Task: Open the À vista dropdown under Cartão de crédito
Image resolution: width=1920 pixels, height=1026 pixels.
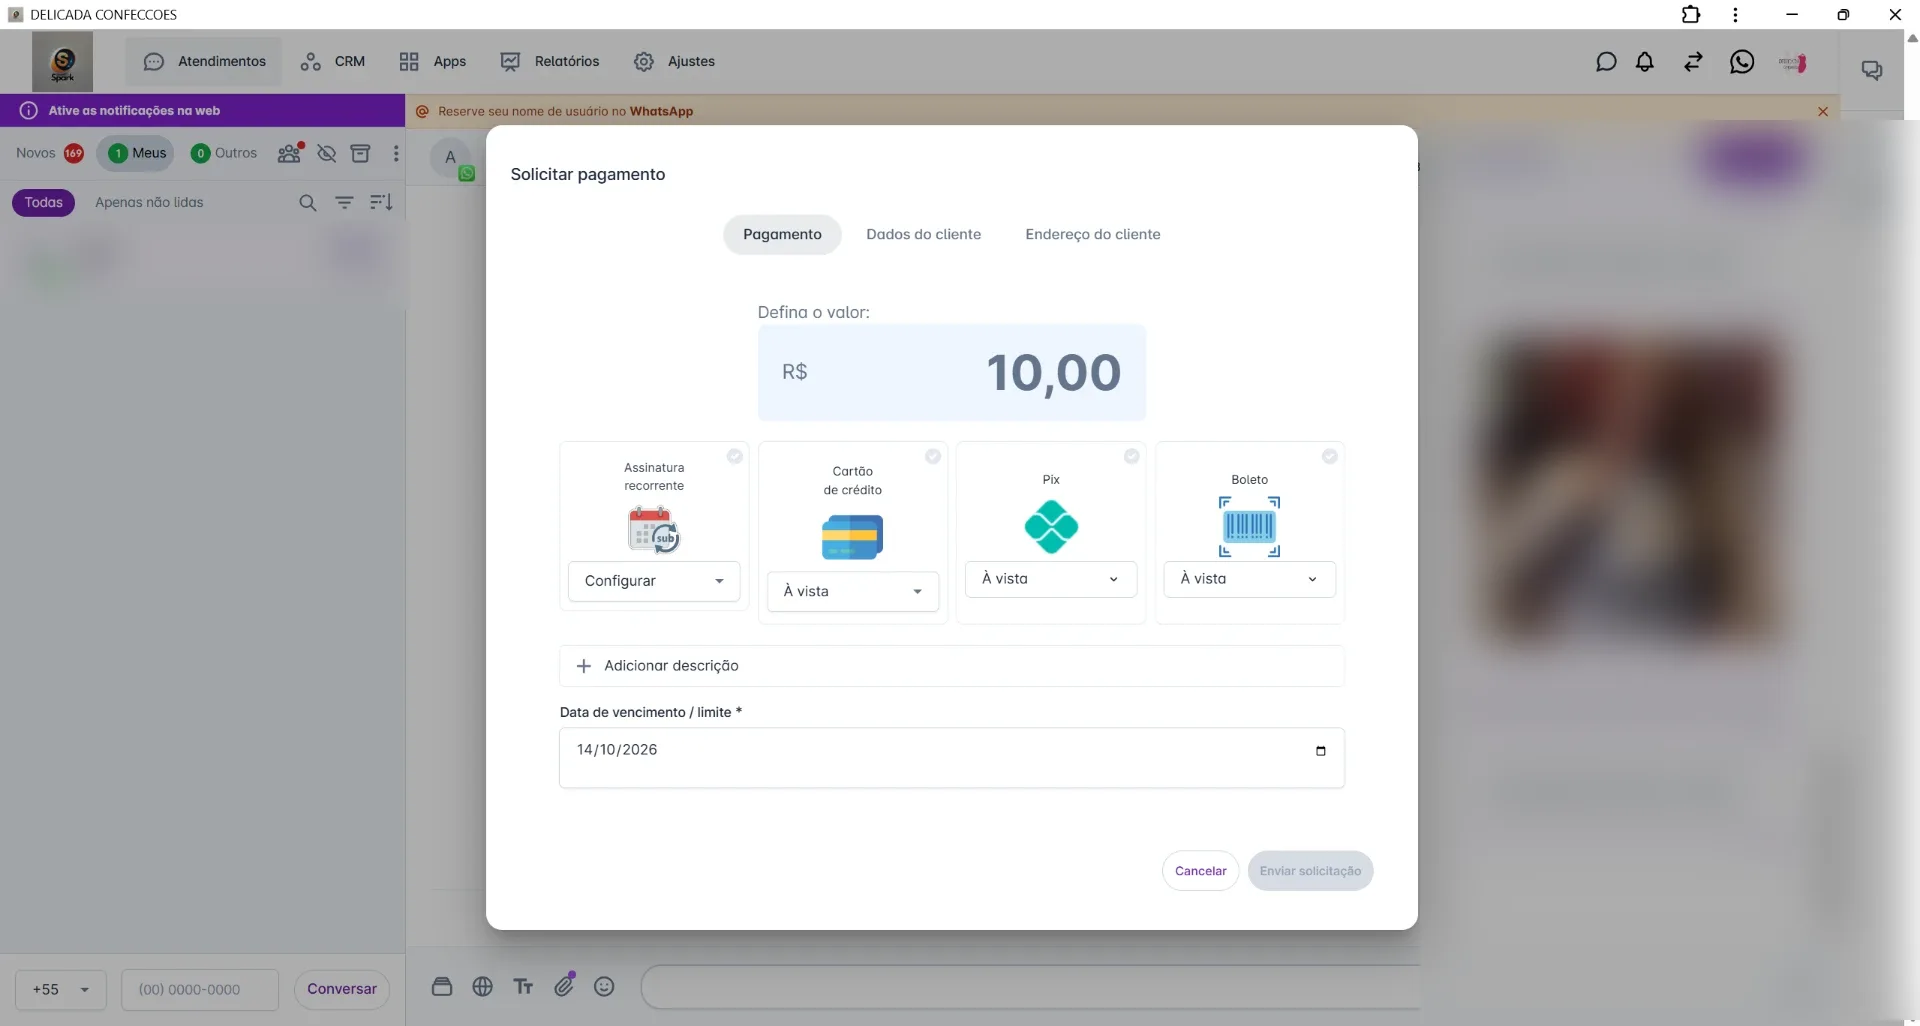Action: coord(853,591)
